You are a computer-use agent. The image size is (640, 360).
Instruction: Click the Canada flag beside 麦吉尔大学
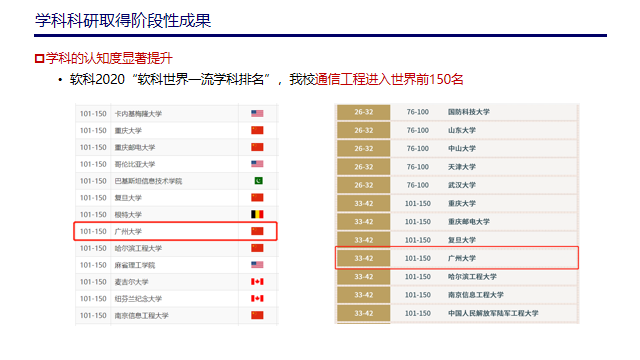pyautogui.click(x=257, y=282)
